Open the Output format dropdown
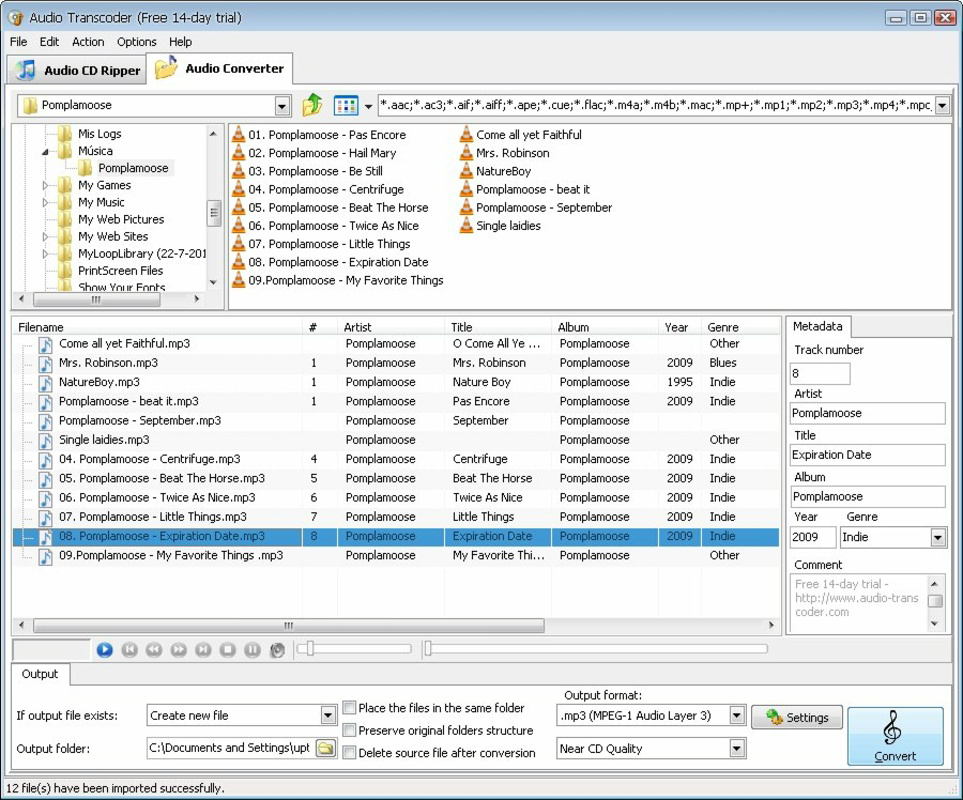Viewport: 963px width, 800px height. (737, 715)
